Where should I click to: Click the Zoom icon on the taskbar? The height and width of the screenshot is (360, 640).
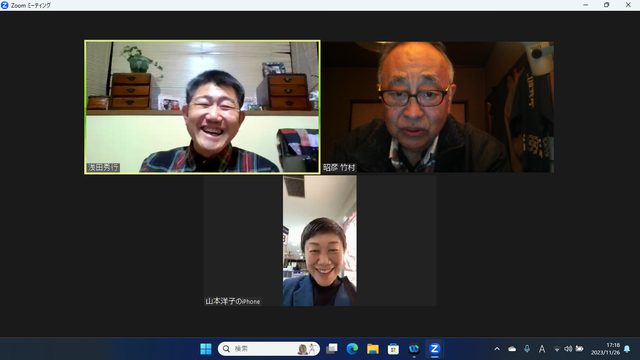(434, 349)
